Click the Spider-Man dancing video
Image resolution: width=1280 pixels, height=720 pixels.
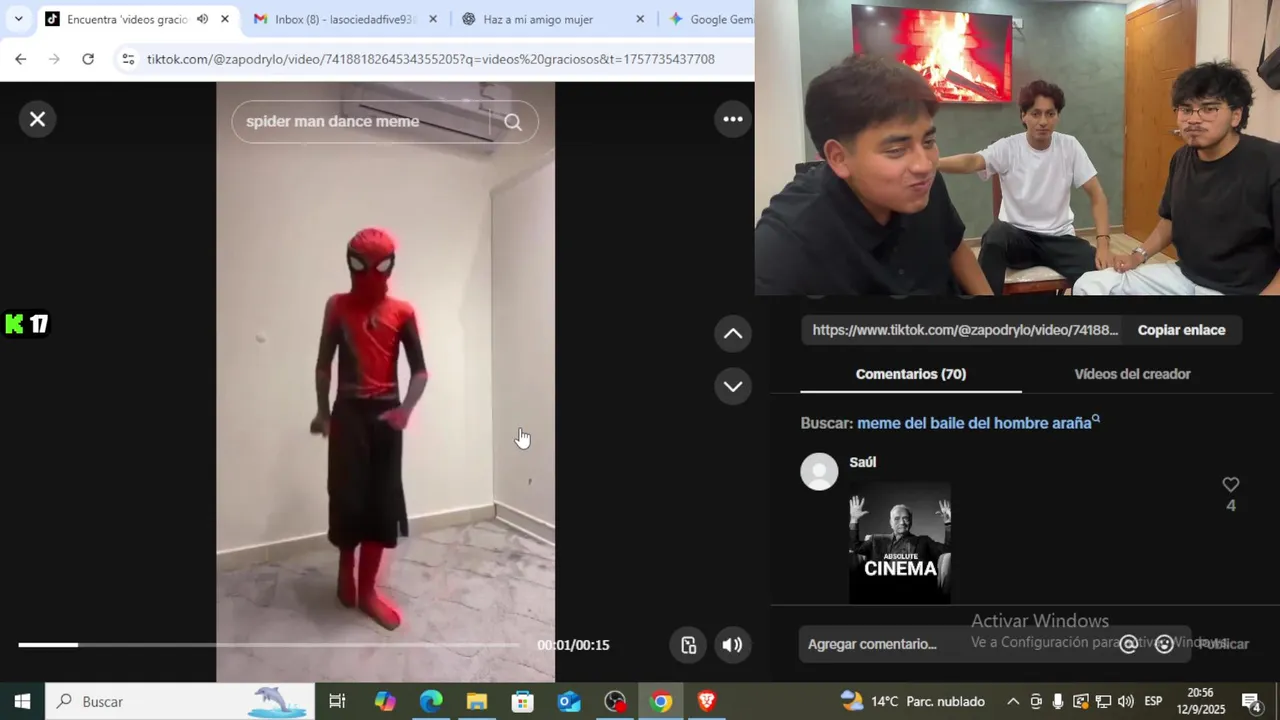click(385, 382)
